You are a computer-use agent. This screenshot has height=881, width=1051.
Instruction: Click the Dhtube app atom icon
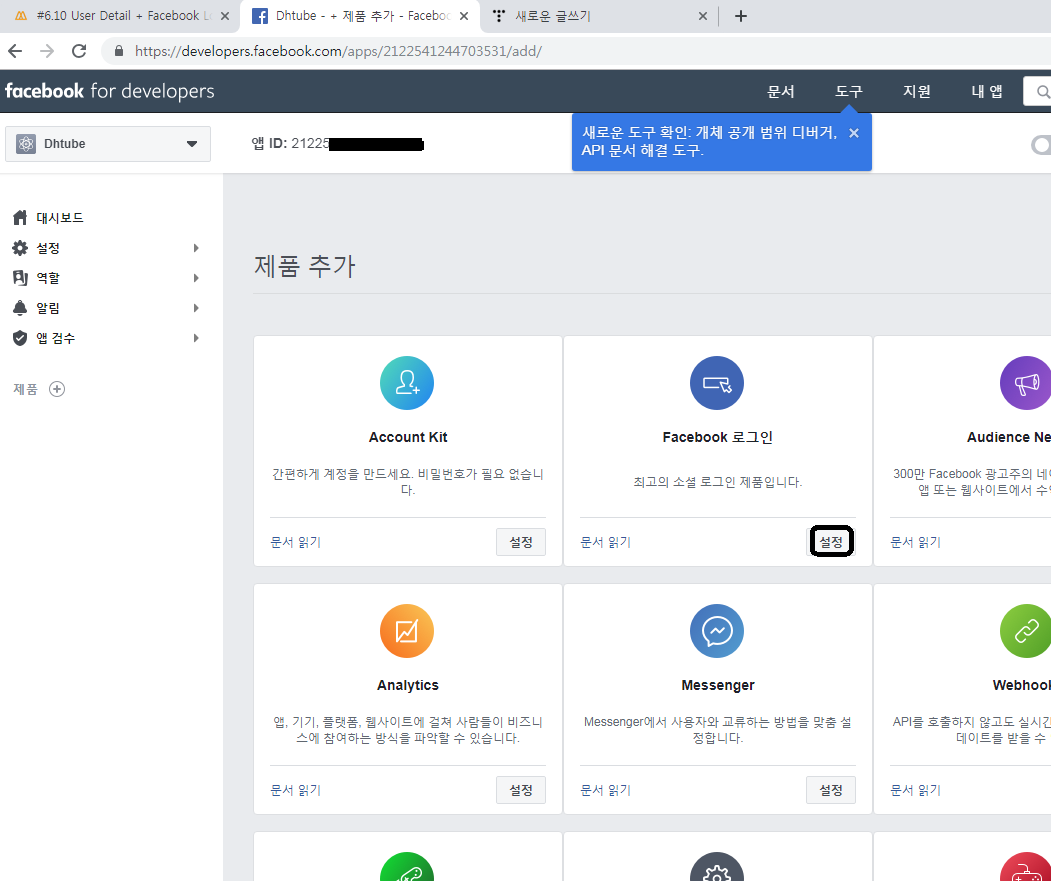click(25, 143)
